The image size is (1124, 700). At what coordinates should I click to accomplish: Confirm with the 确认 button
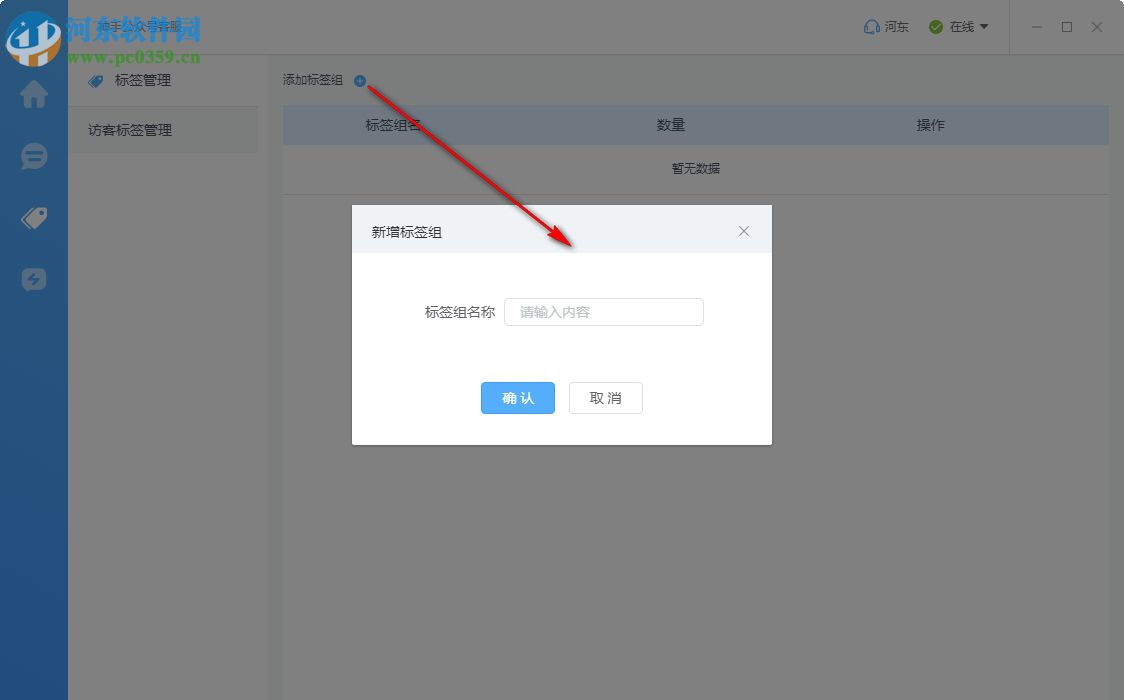(x=517, y=398)
